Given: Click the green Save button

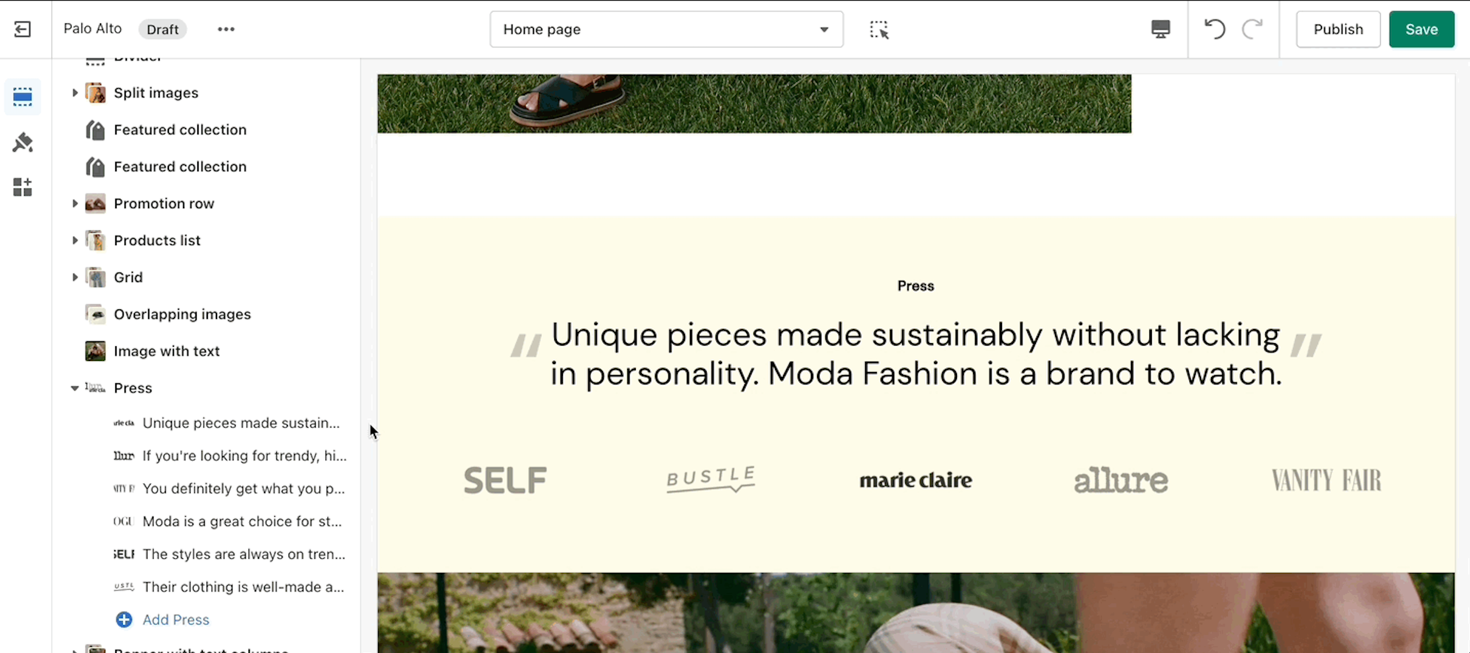Looking at the screenshot, I should [1421, 29].
